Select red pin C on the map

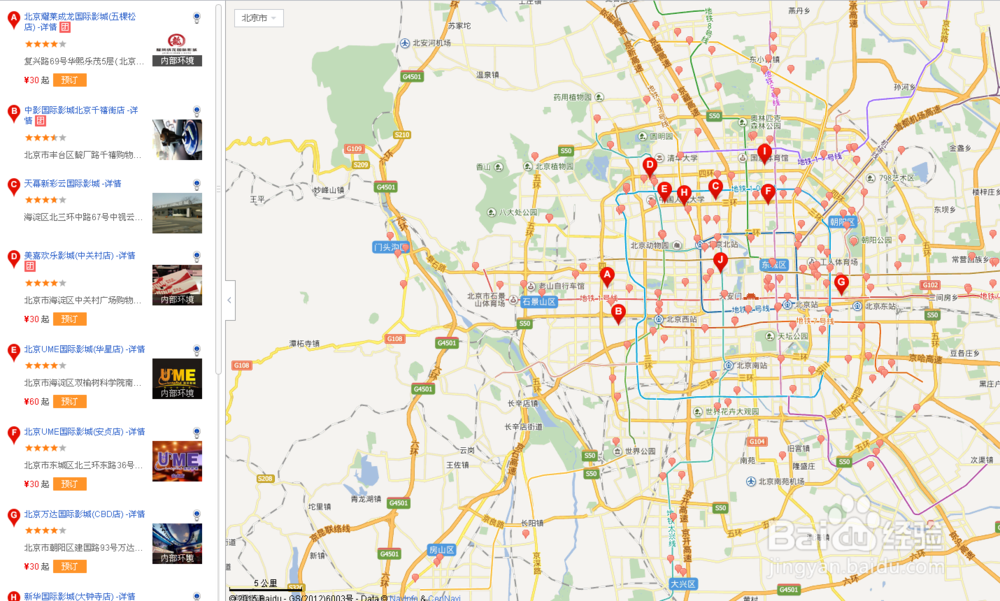click(716, 188)
